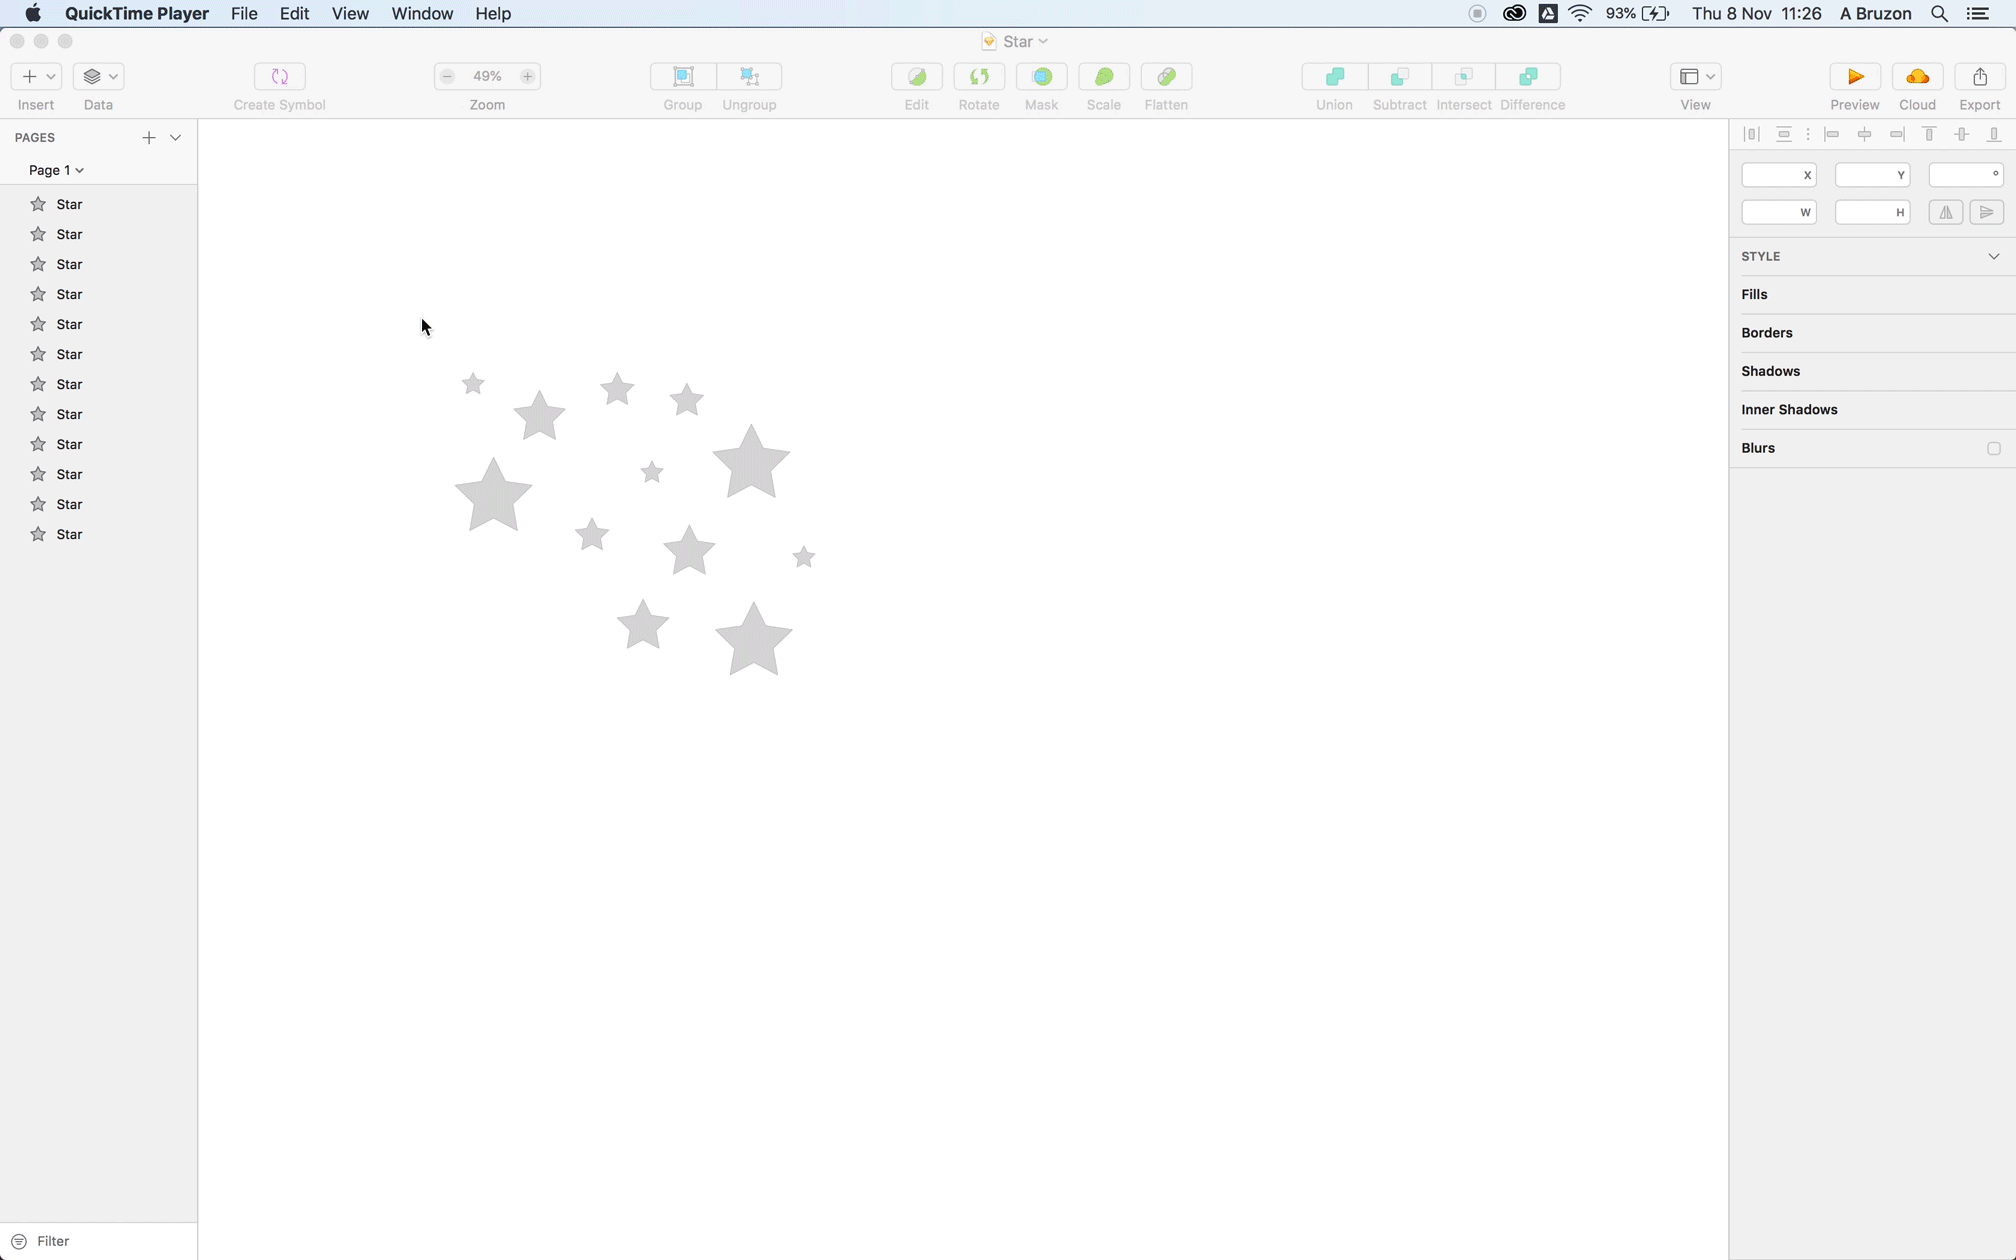Open the Window menu
2016x1260 pixels.
(x=421, y=13)
